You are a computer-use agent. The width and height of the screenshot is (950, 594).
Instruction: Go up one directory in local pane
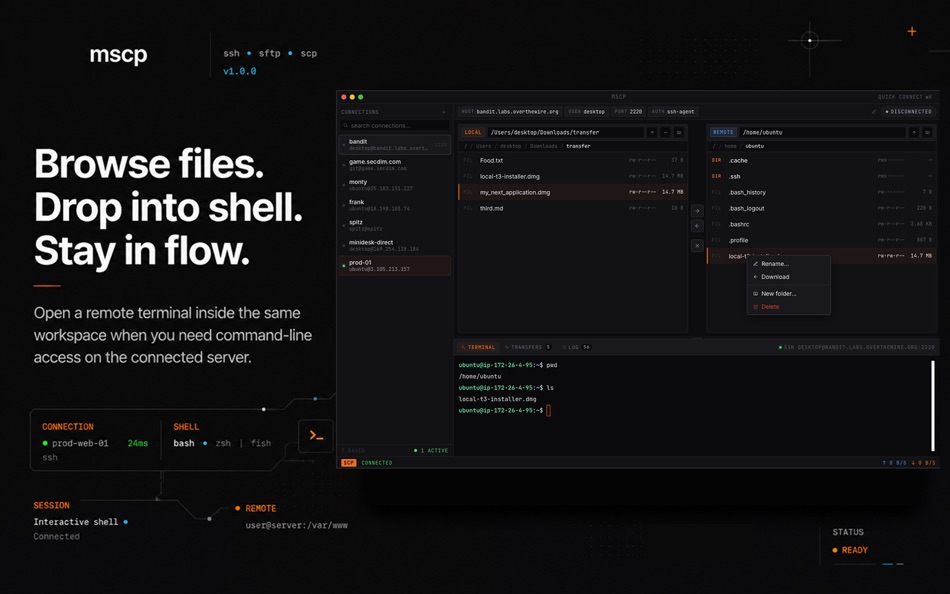tap(652, 132)
